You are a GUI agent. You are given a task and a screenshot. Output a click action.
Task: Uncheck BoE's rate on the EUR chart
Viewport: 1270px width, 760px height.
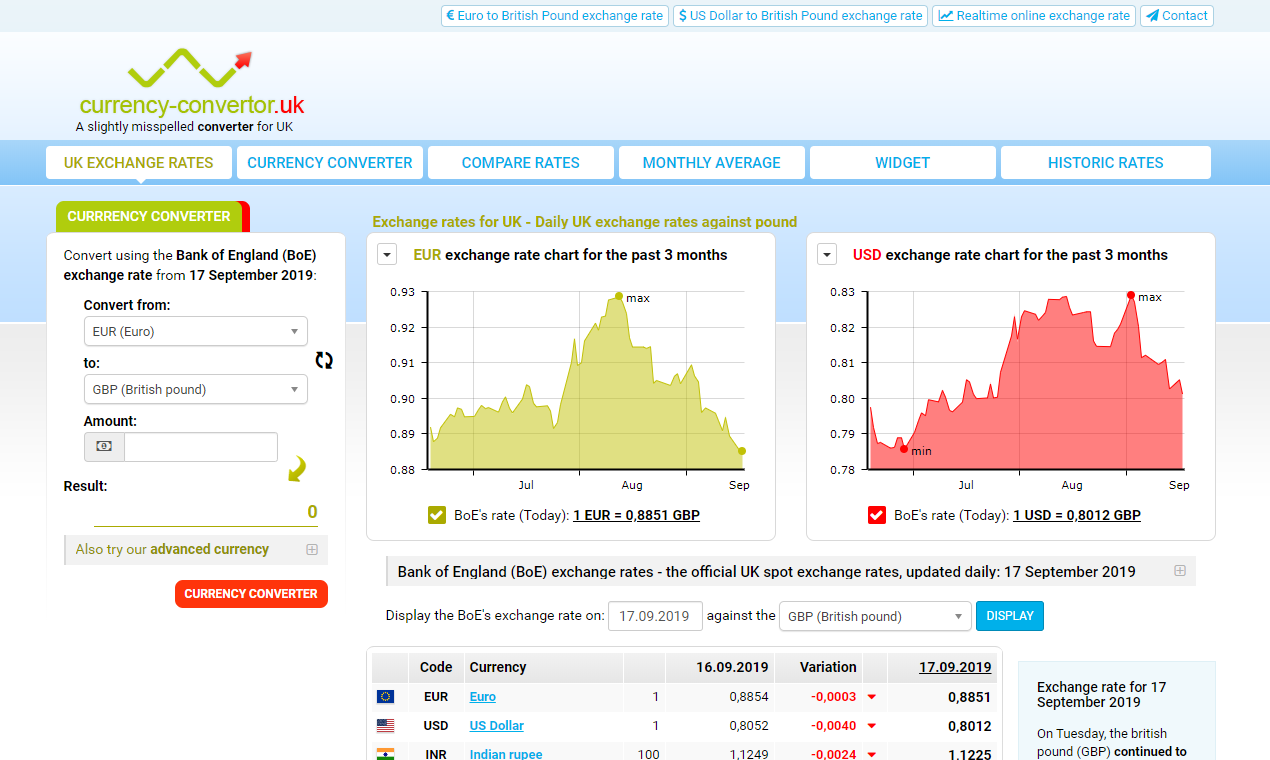pyautogui.click(x=436, y=515)
